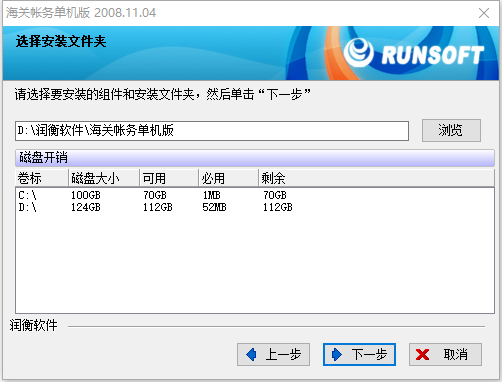Image resolution: width=502 pixels, height=382 pixels.
Task: Click the 100GB disk size cell
Action: point(86,195)
